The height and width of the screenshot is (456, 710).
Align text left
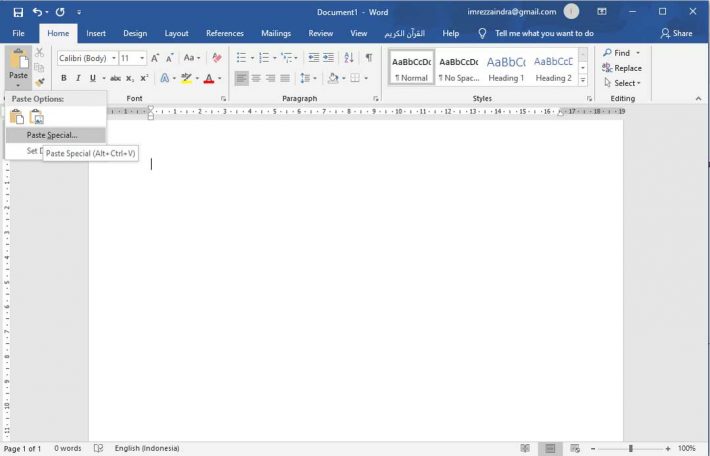241,78
